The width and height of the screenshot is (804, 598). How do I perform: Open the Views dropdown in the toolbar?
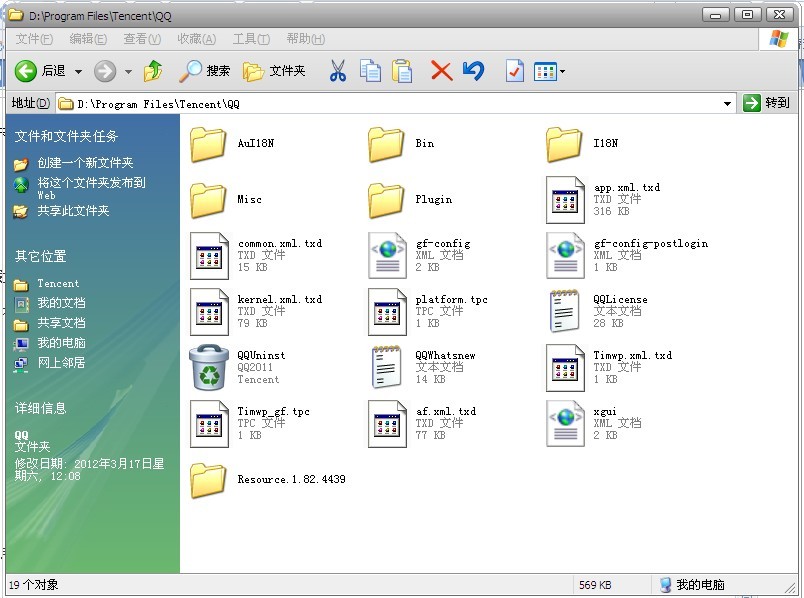[x=550, y=71]
